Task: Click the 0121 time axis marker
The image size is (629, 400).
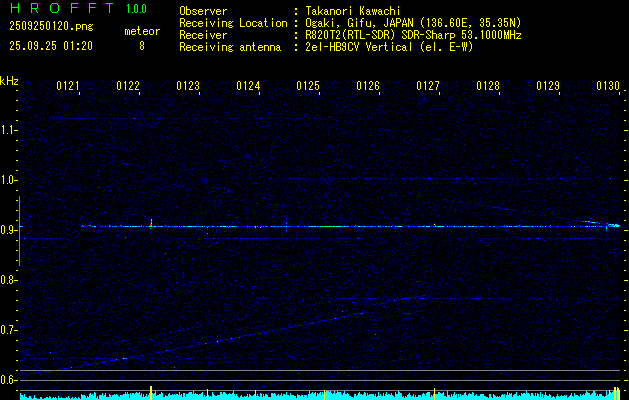Action: click(x=67, y=86)
